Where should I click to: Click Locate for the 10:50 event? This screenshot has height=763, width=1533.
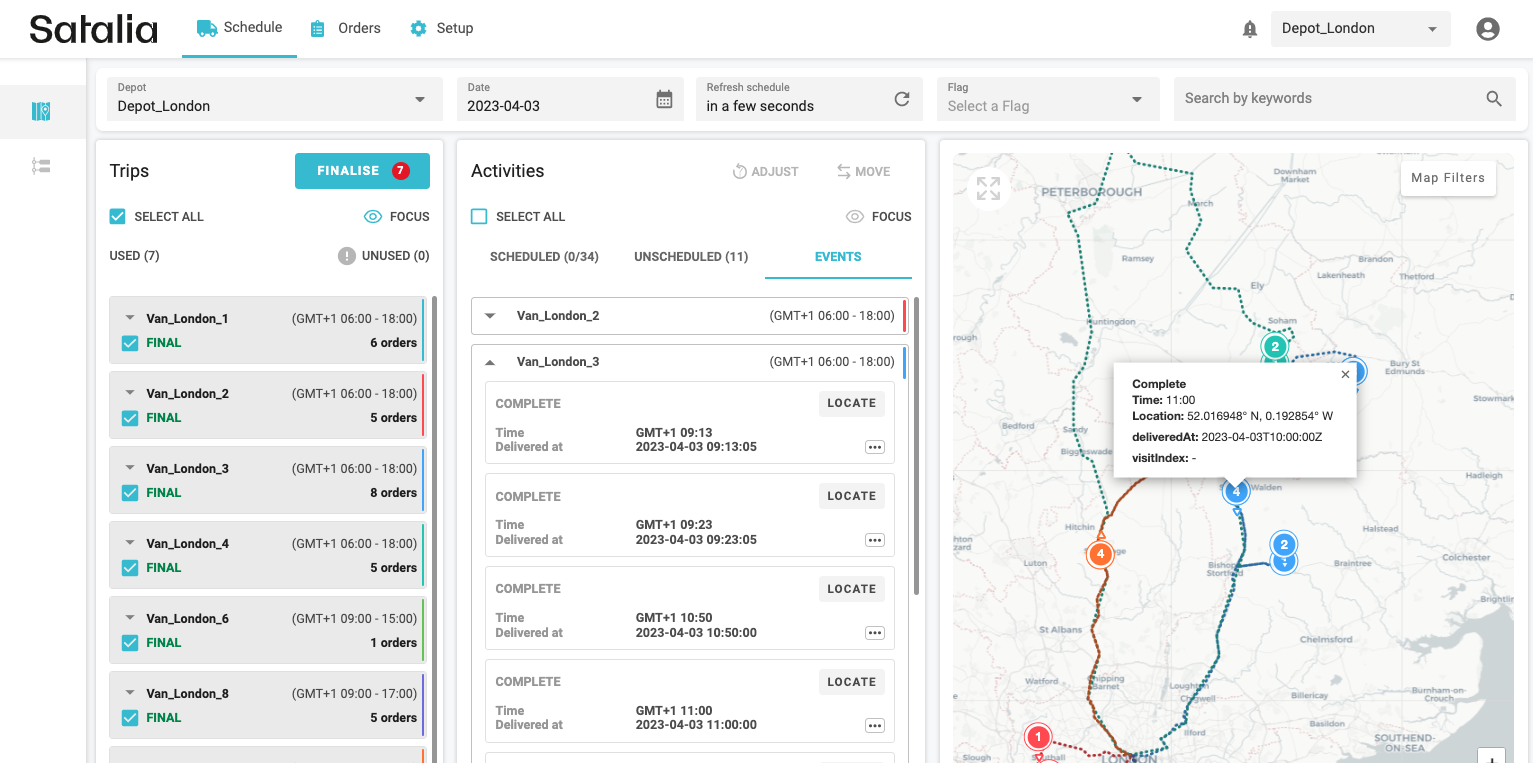[x=851, y=589]
